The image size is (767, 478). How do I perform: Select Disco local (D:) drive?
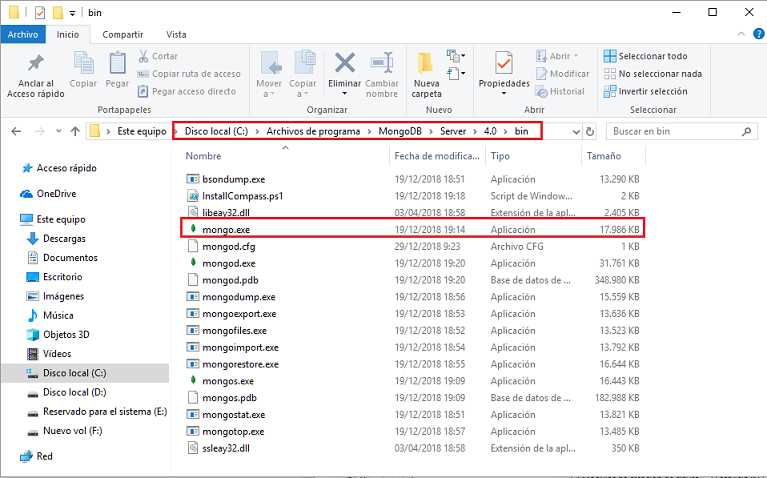pyautogui.click(x=74, y=392)
